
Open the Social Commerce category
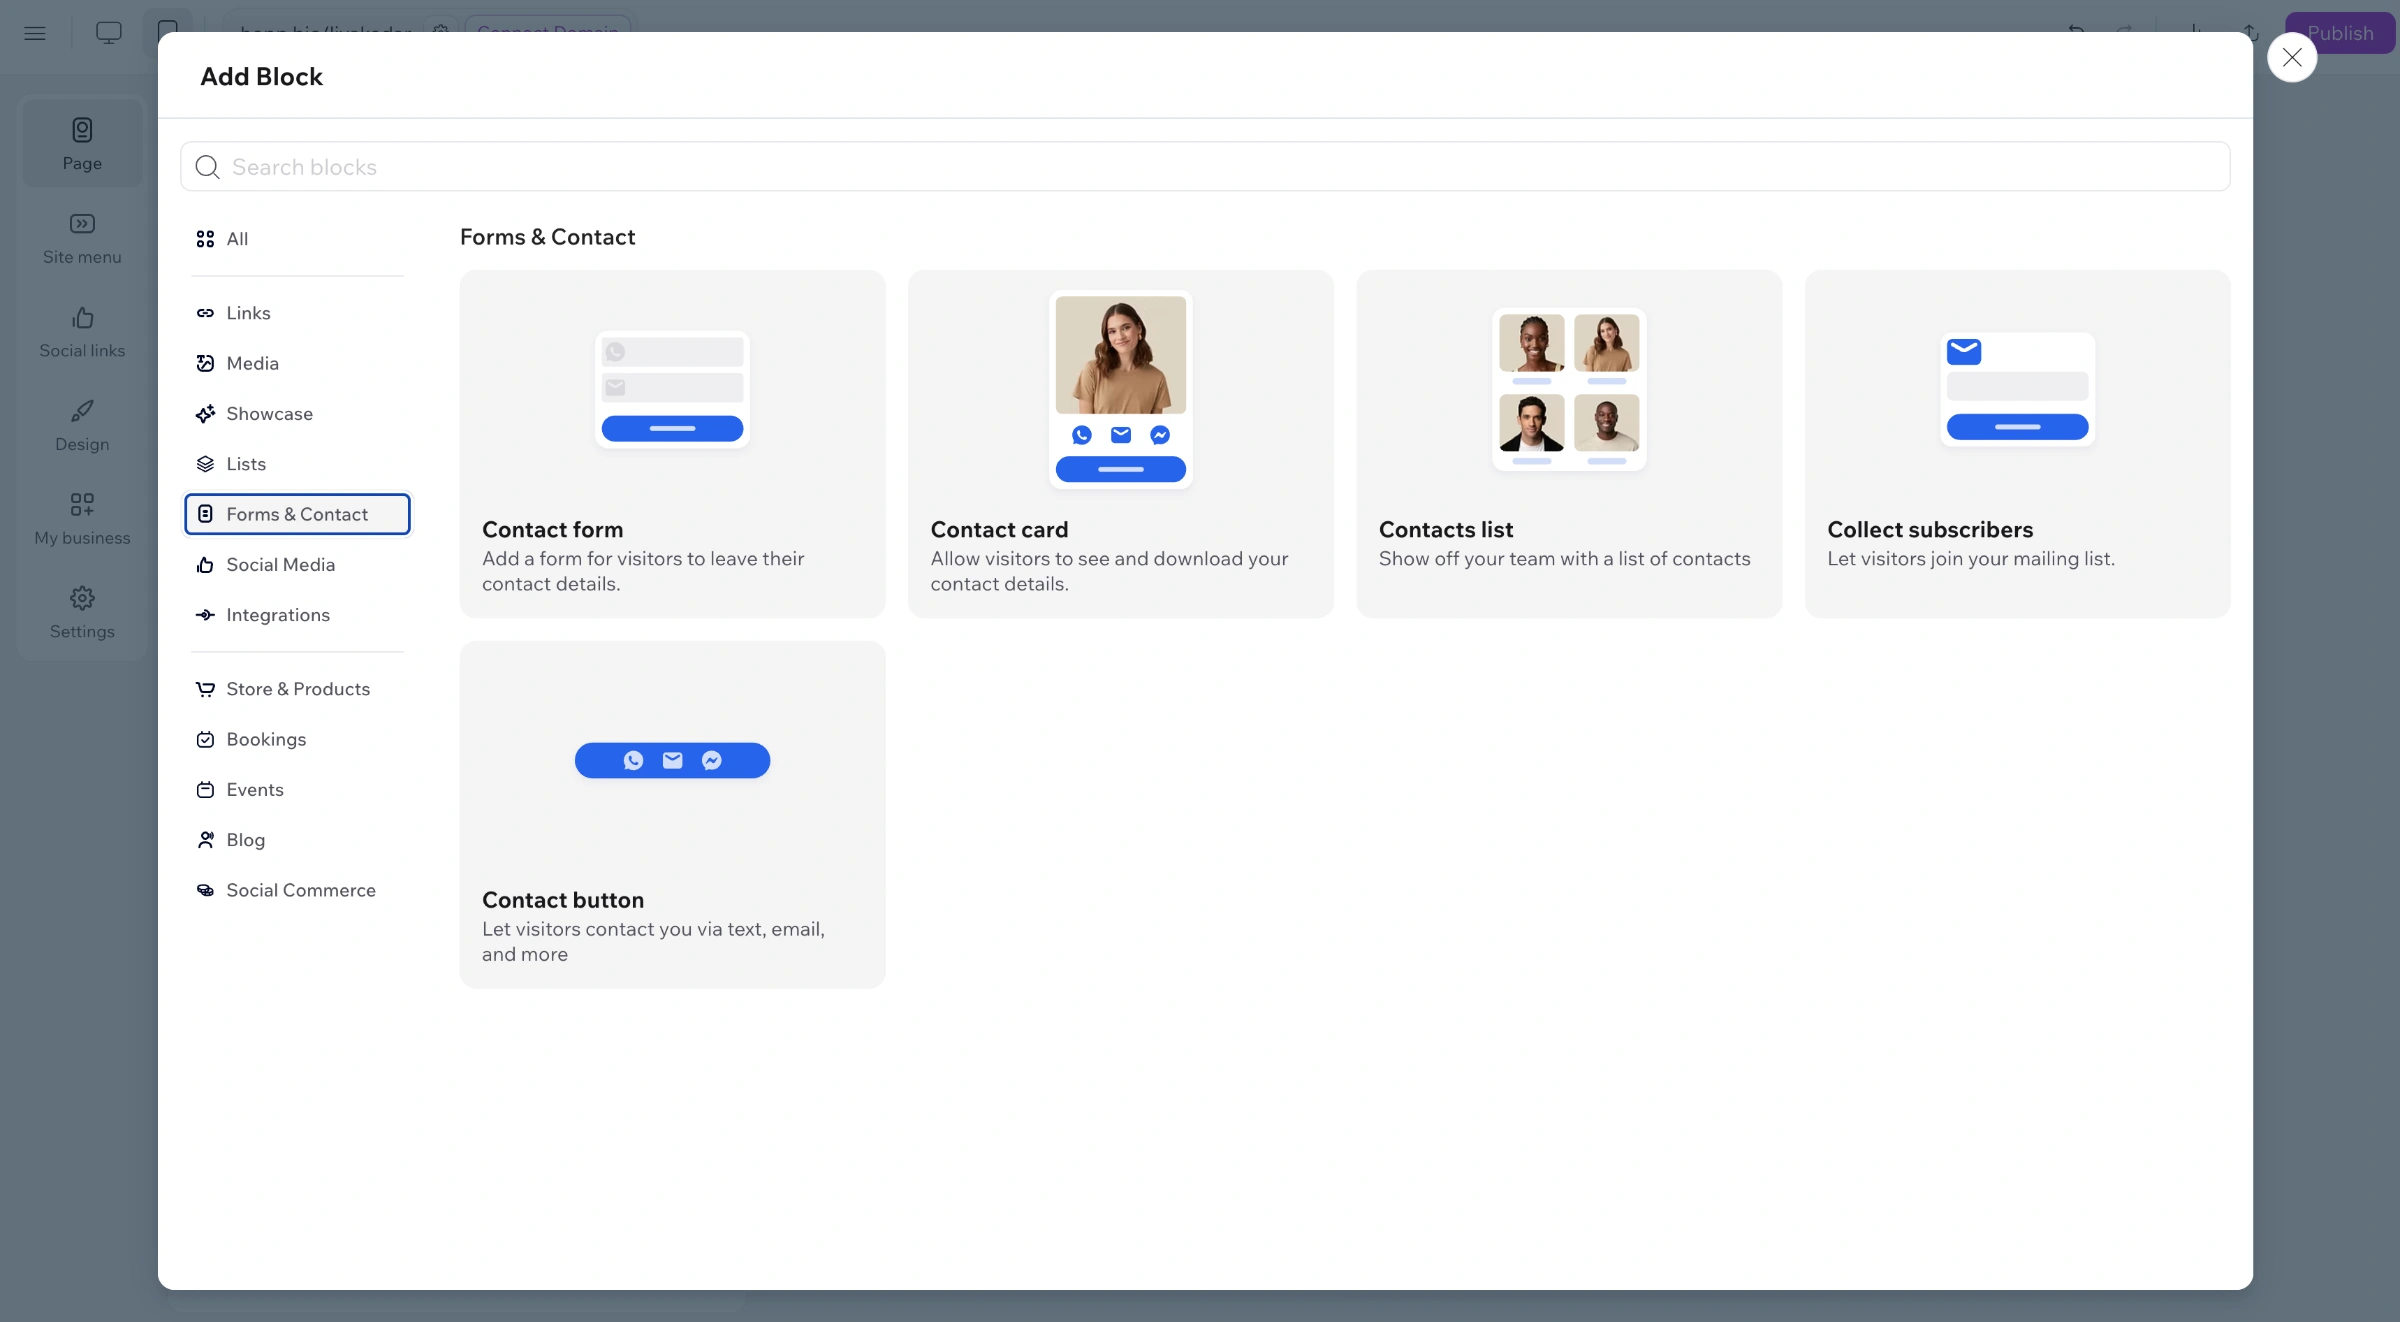[x=297, y=890]
